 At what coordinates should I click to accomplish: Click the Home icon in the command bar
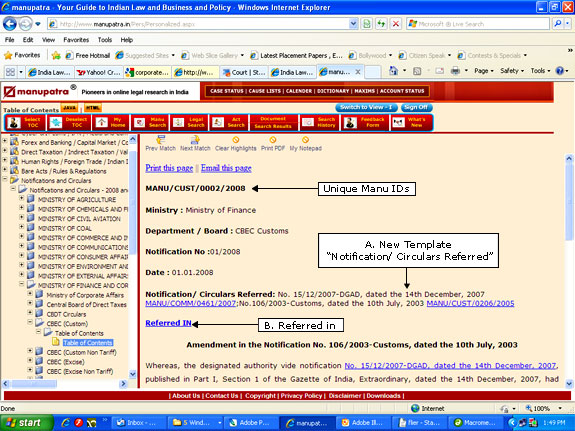(x=393, y=71)
